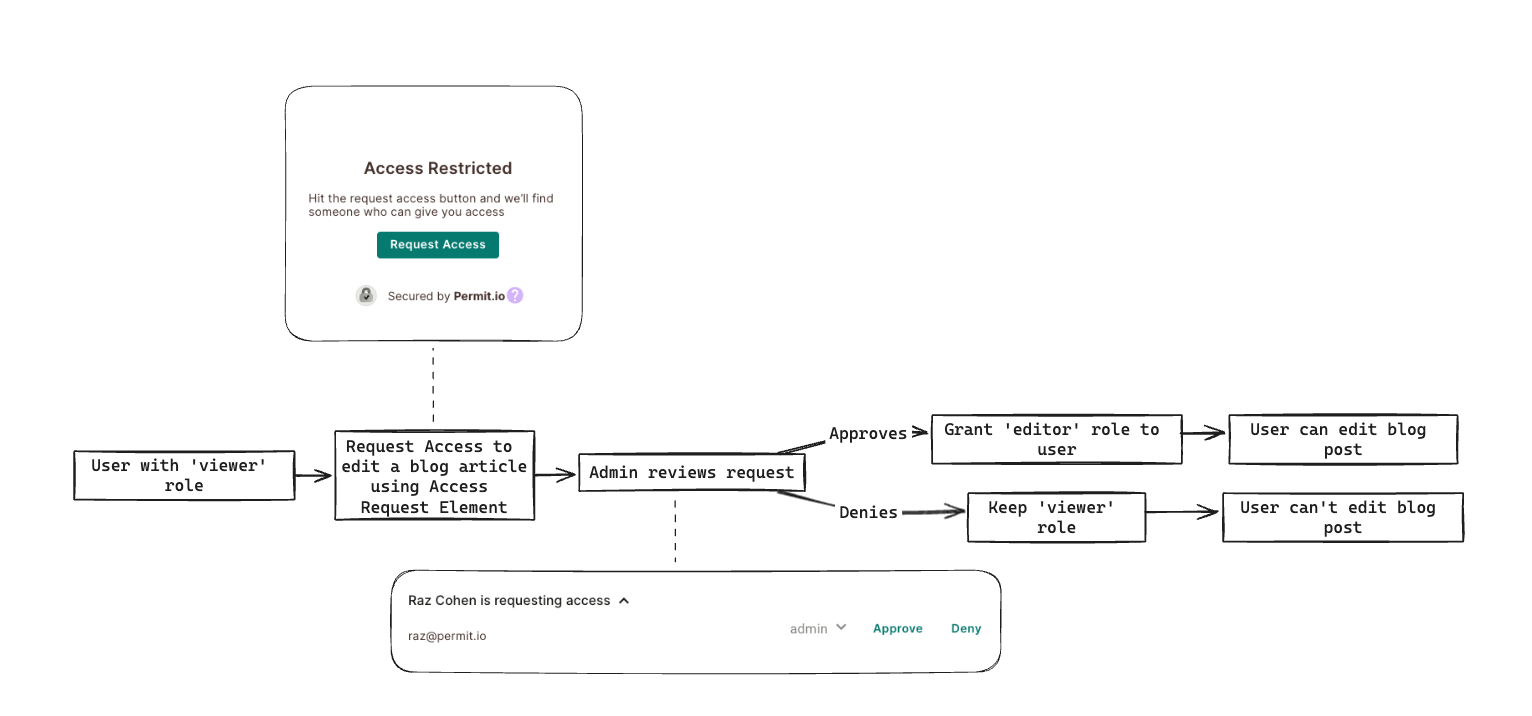Click the Approves branch label
The height and width of the screenshot is (716, 1532).
[867, 434]
